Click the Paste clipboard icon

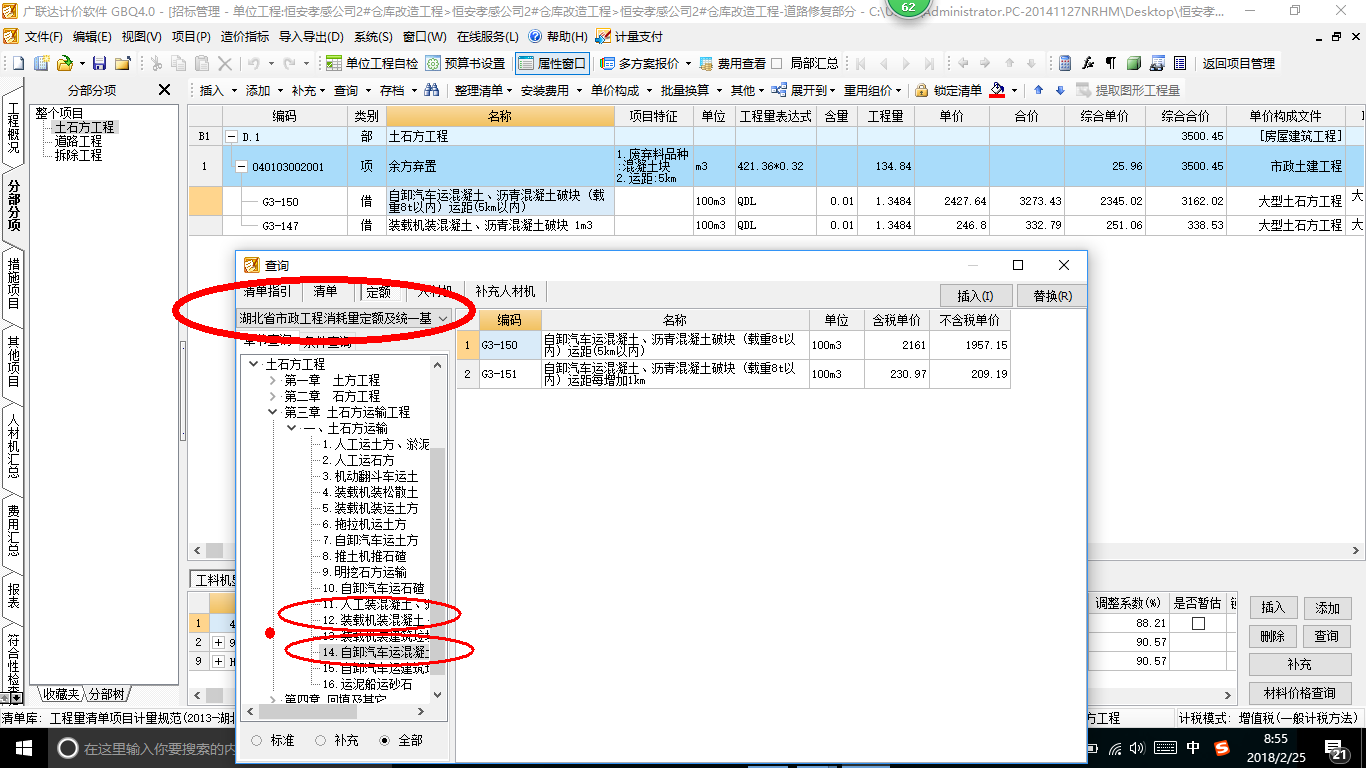[x=202, y=63]
